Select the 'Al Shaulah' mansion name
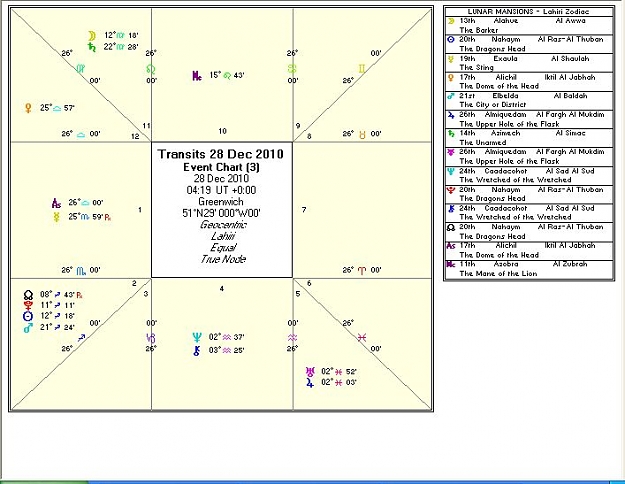Viewport: 625px width, 484px height. (570, 59)
